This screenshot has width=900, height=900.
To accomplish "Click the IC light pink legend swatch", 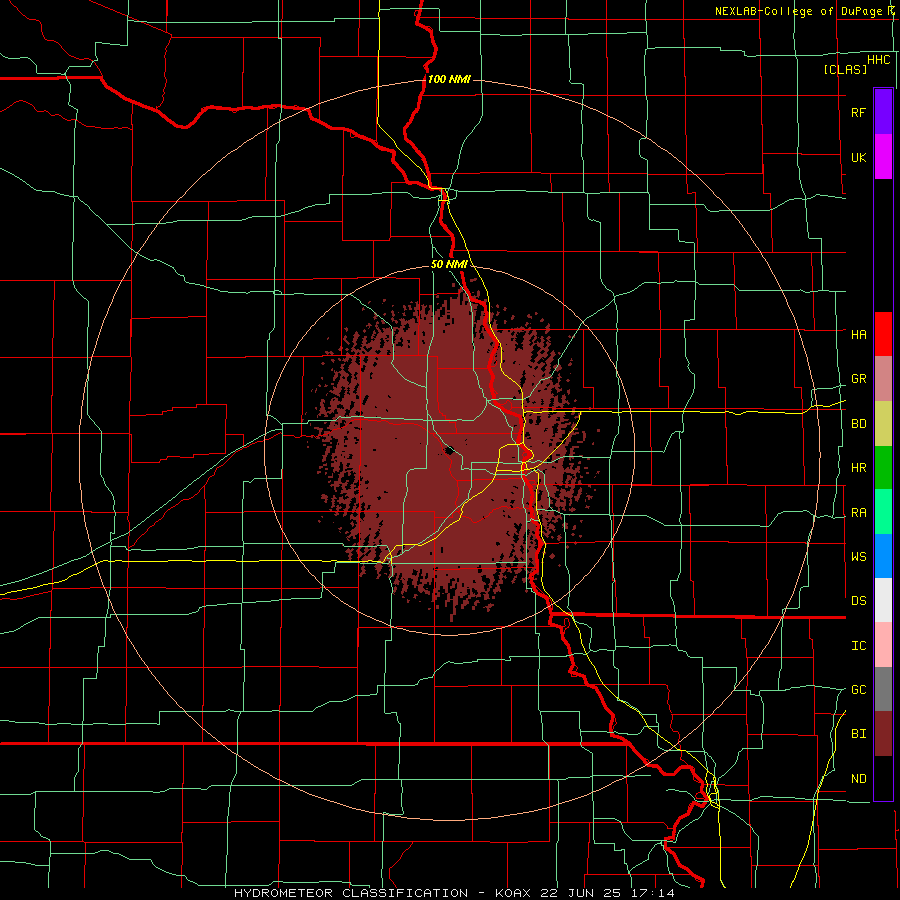I will tap(883, 645).
